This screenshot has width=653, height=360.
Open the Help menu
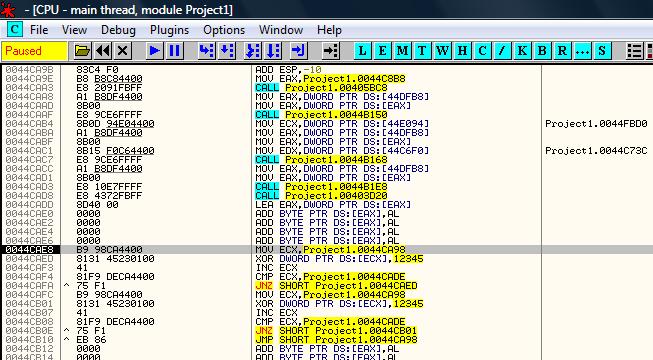coord(329,30)
